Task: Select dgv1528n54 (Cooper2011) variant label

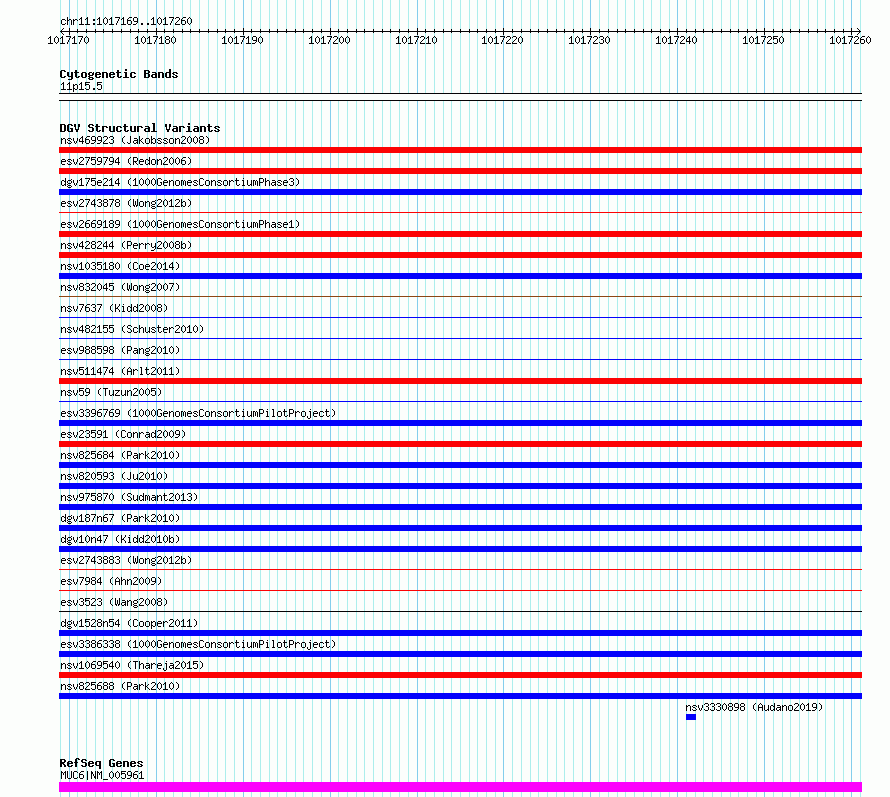Action: [x=129, y=623]
